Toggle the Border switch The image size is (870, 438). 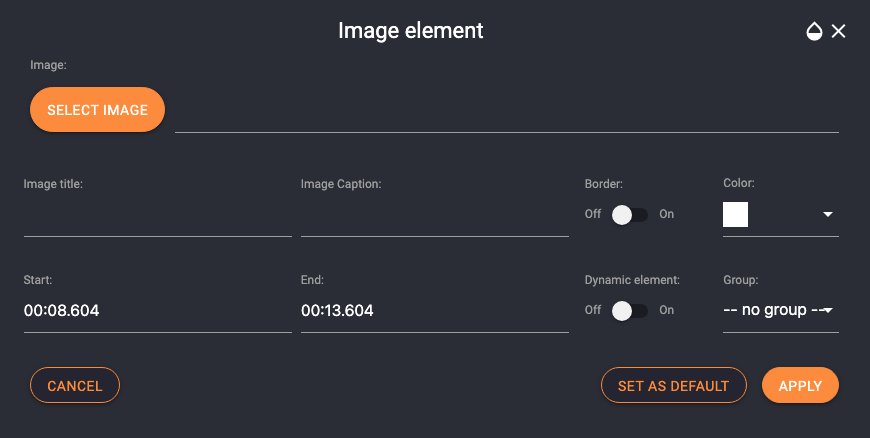630,215
